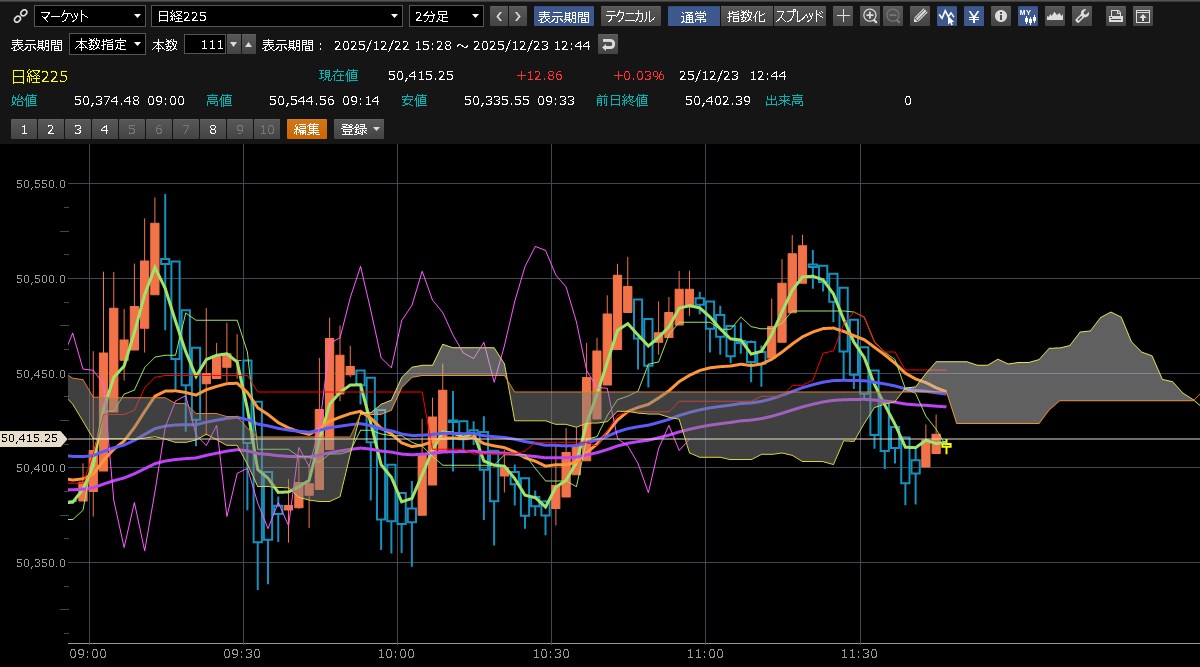Click the yen currency icon
Image resolution: width=1200 pixels, height=667 pixels.
[972, 16]
